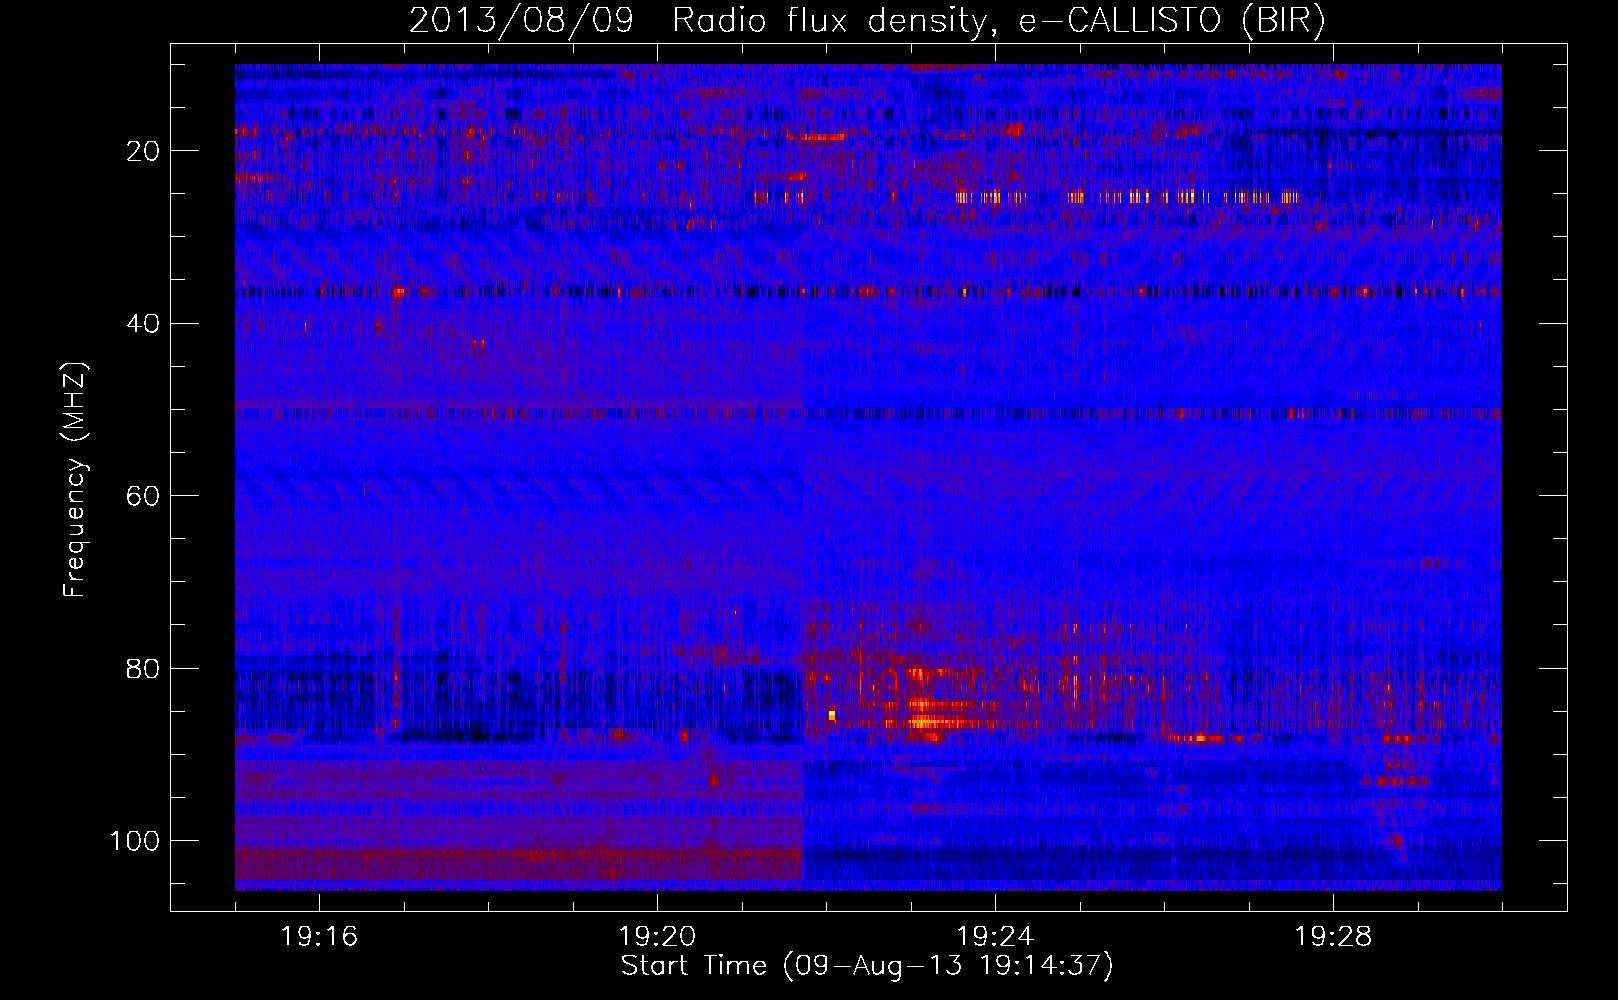Click the "19:28" time tick label
The height and width of the screenshot is (1000, 1618).
(1333, 937)
